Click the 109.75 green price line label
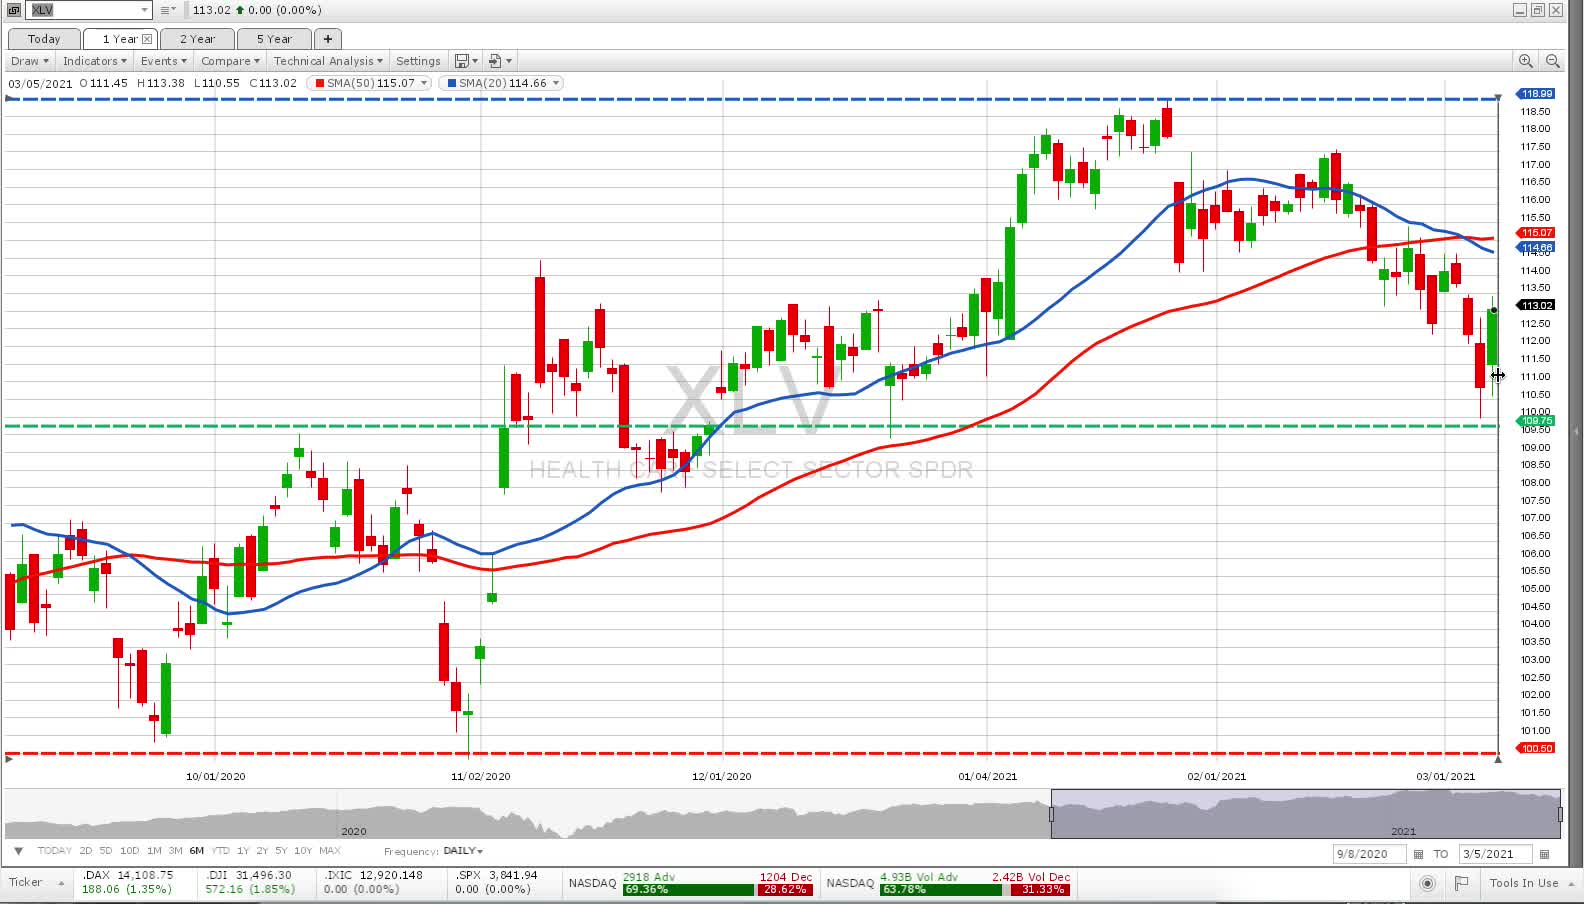 coord(1536,421)
